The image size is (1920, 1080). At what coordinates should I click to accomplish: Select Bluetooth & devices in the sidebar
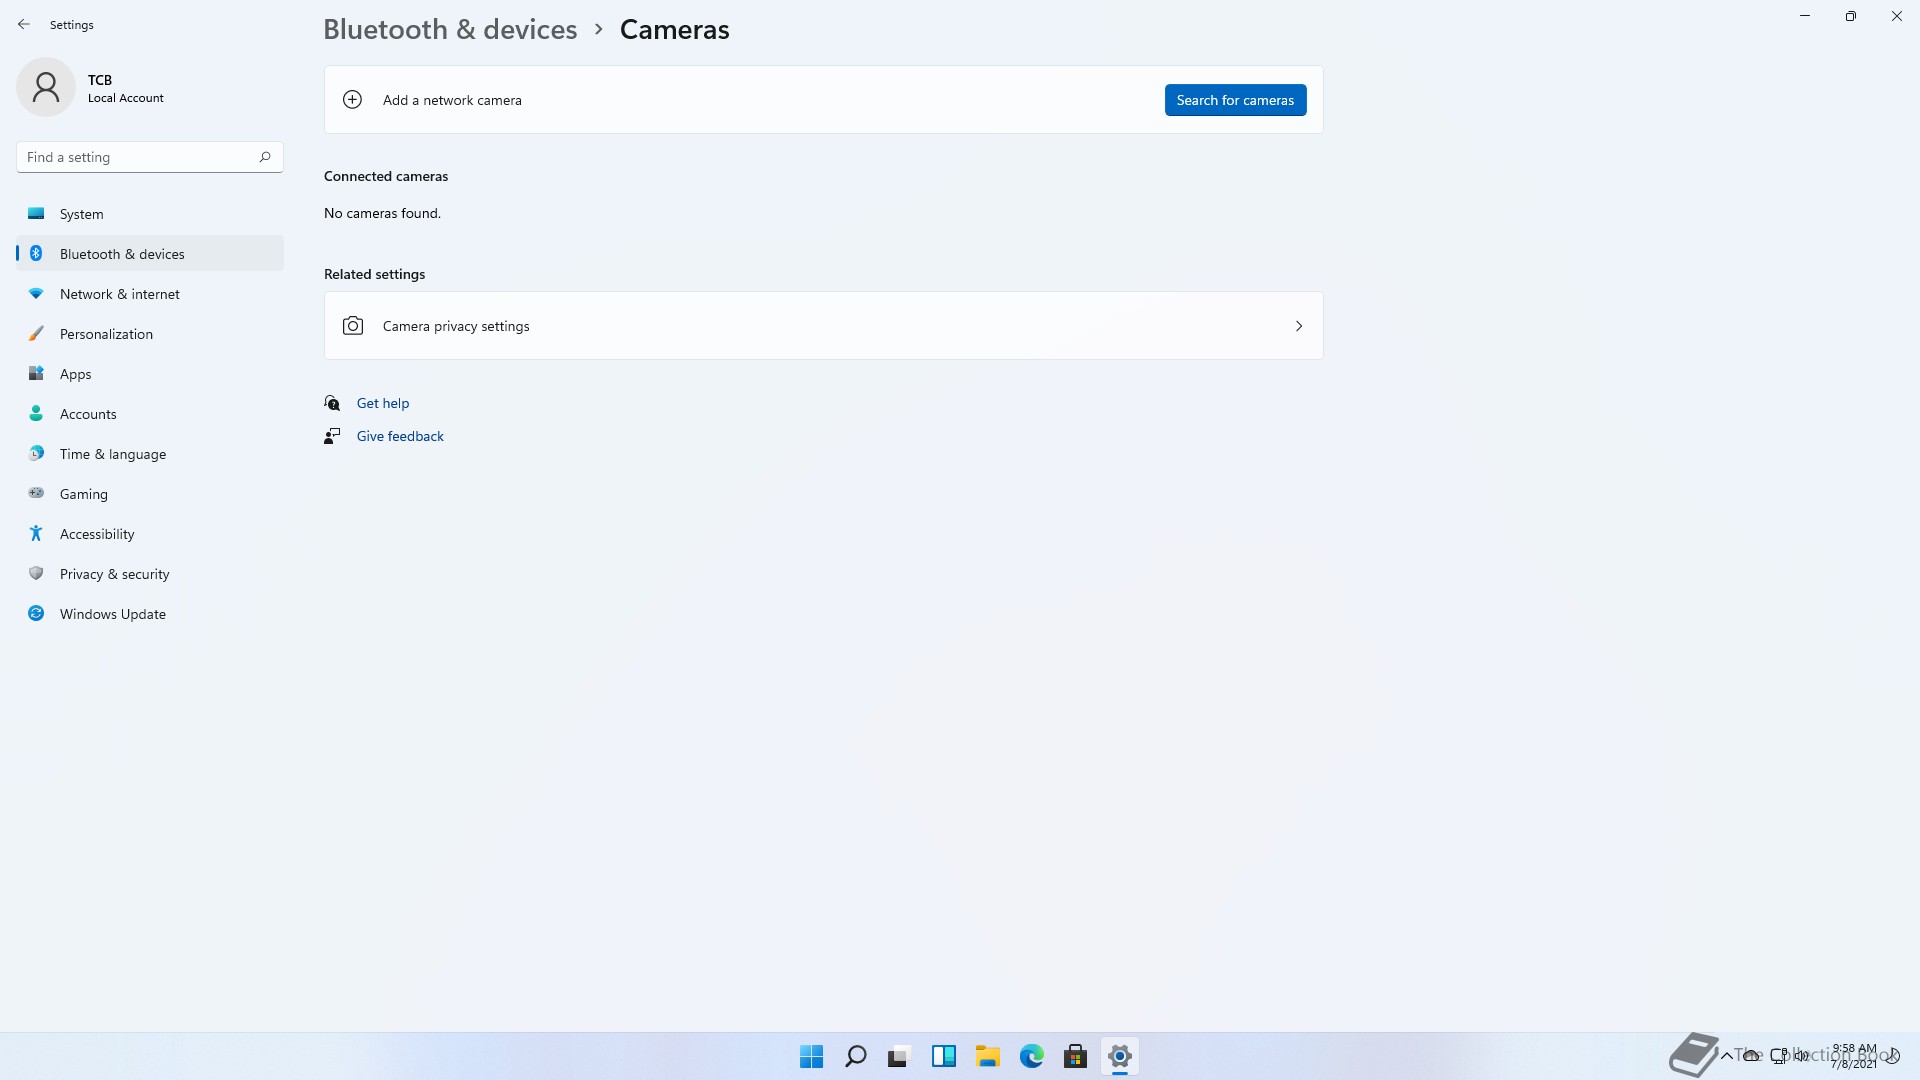(150, 254)
